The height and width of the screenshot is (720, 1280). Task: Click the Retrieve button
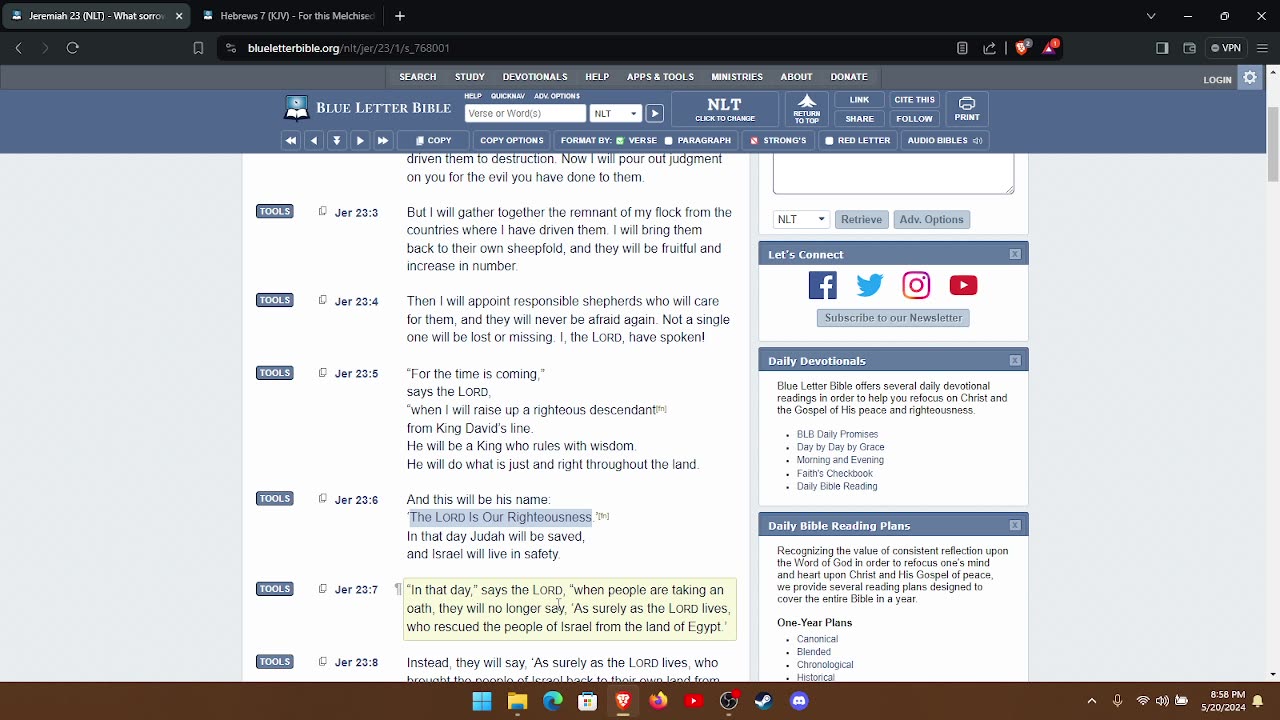click(x=861, y=220)
